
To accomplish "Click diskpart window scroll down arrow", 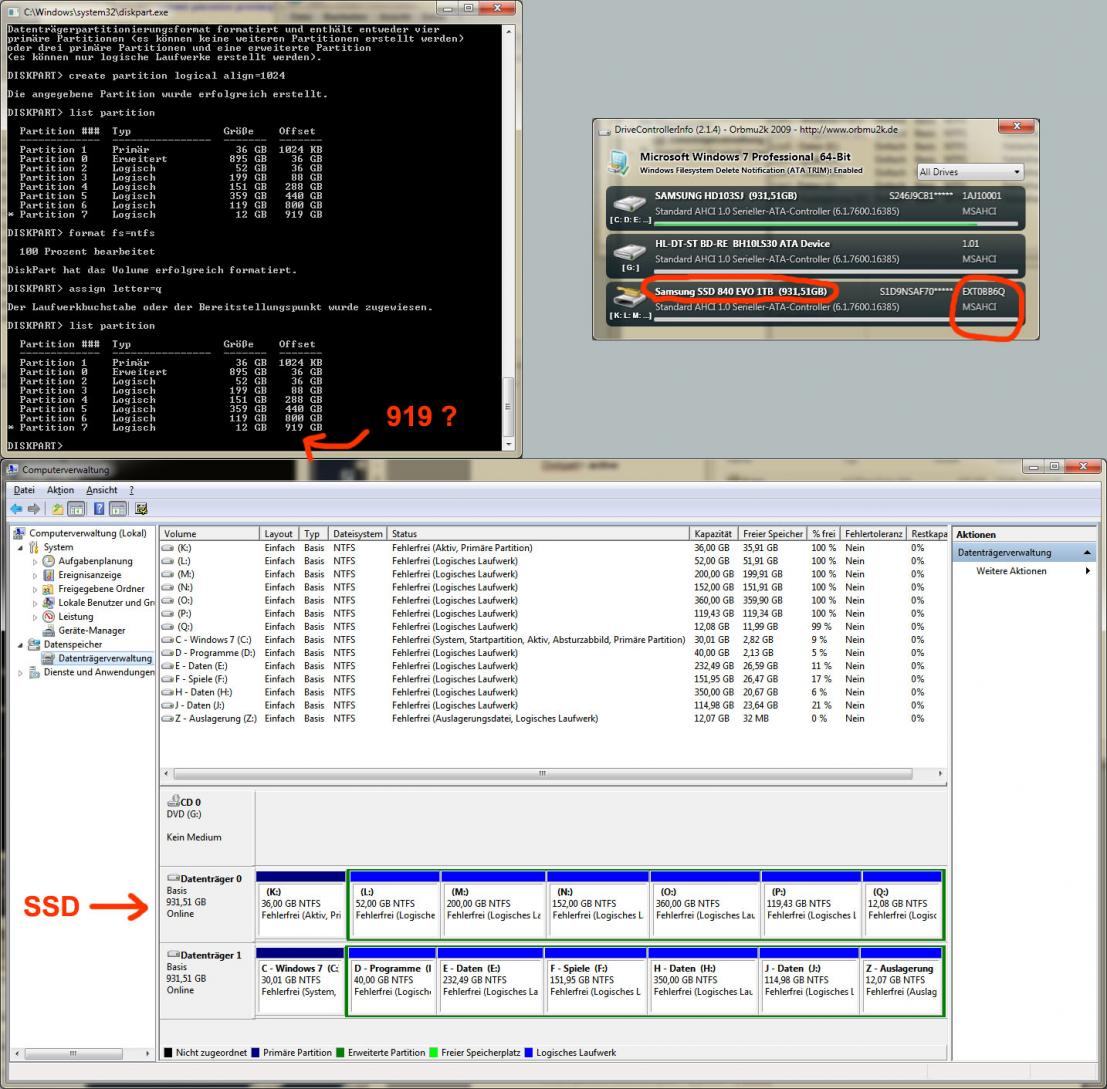I will tap(508, 444).
